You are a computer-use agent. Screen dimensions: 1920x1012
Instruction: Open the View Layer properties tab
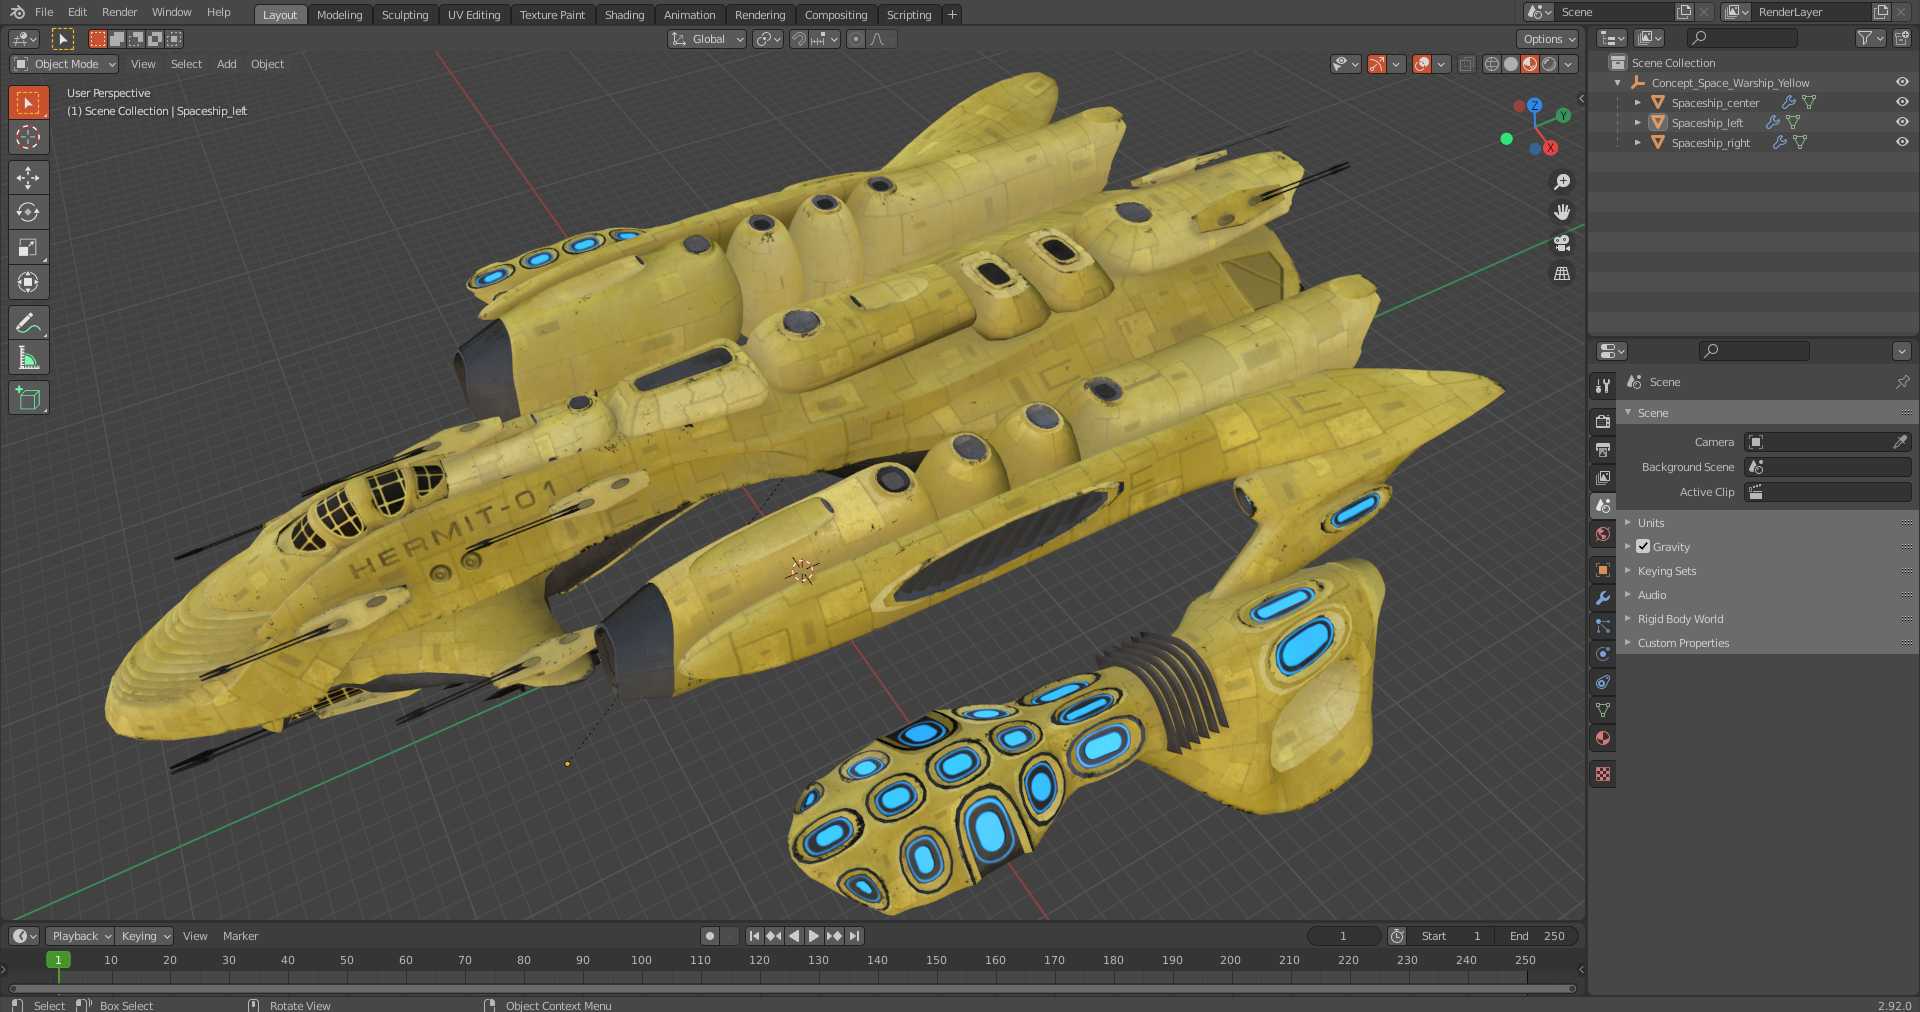(x=1603, y=478)
